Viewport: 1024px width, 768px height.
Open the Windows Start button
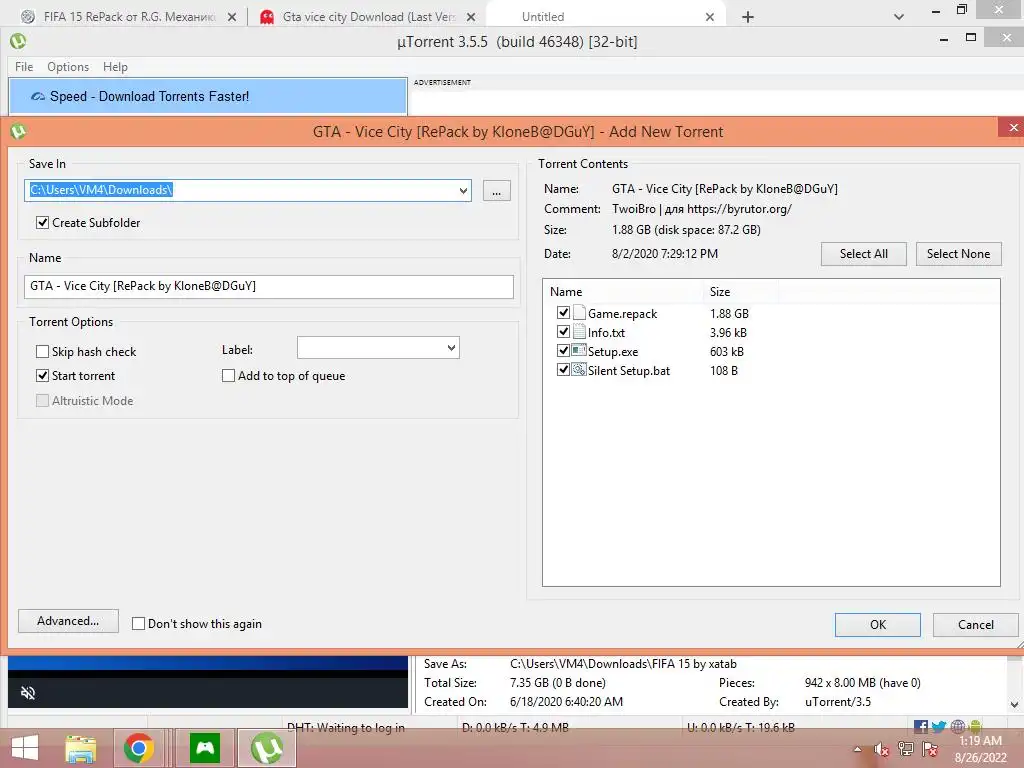pos(25,748)
